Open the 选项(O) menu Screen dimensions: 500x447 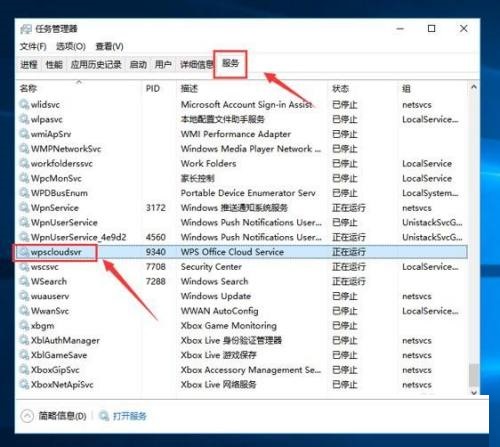71,46
